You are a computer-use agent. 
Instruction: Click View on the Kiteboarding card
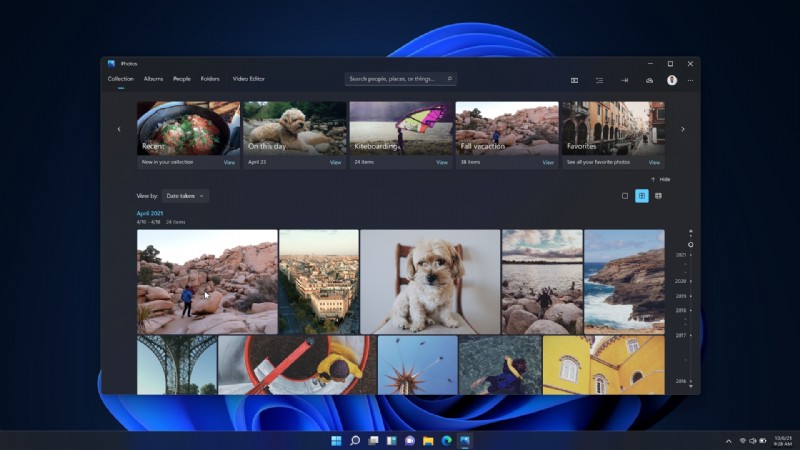click(x=442, y=162)
